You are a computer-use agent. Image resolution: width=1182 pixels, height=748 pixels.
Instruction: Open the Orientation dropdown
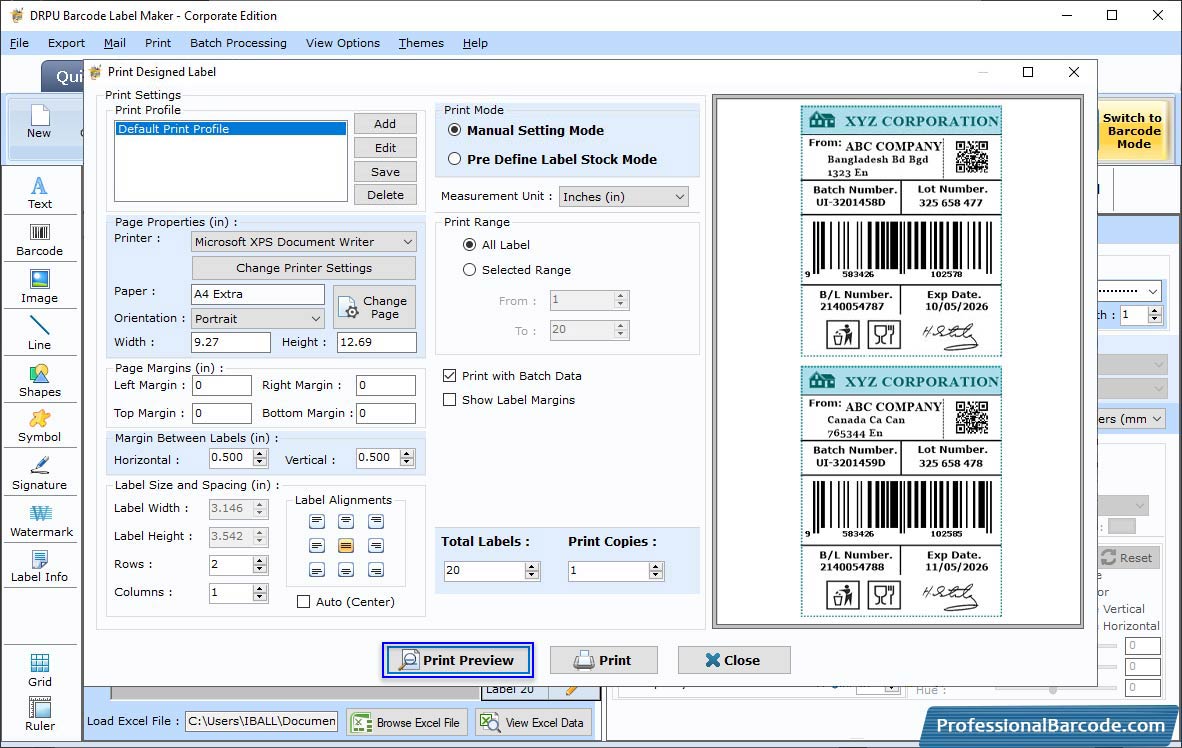coord(259,318)
